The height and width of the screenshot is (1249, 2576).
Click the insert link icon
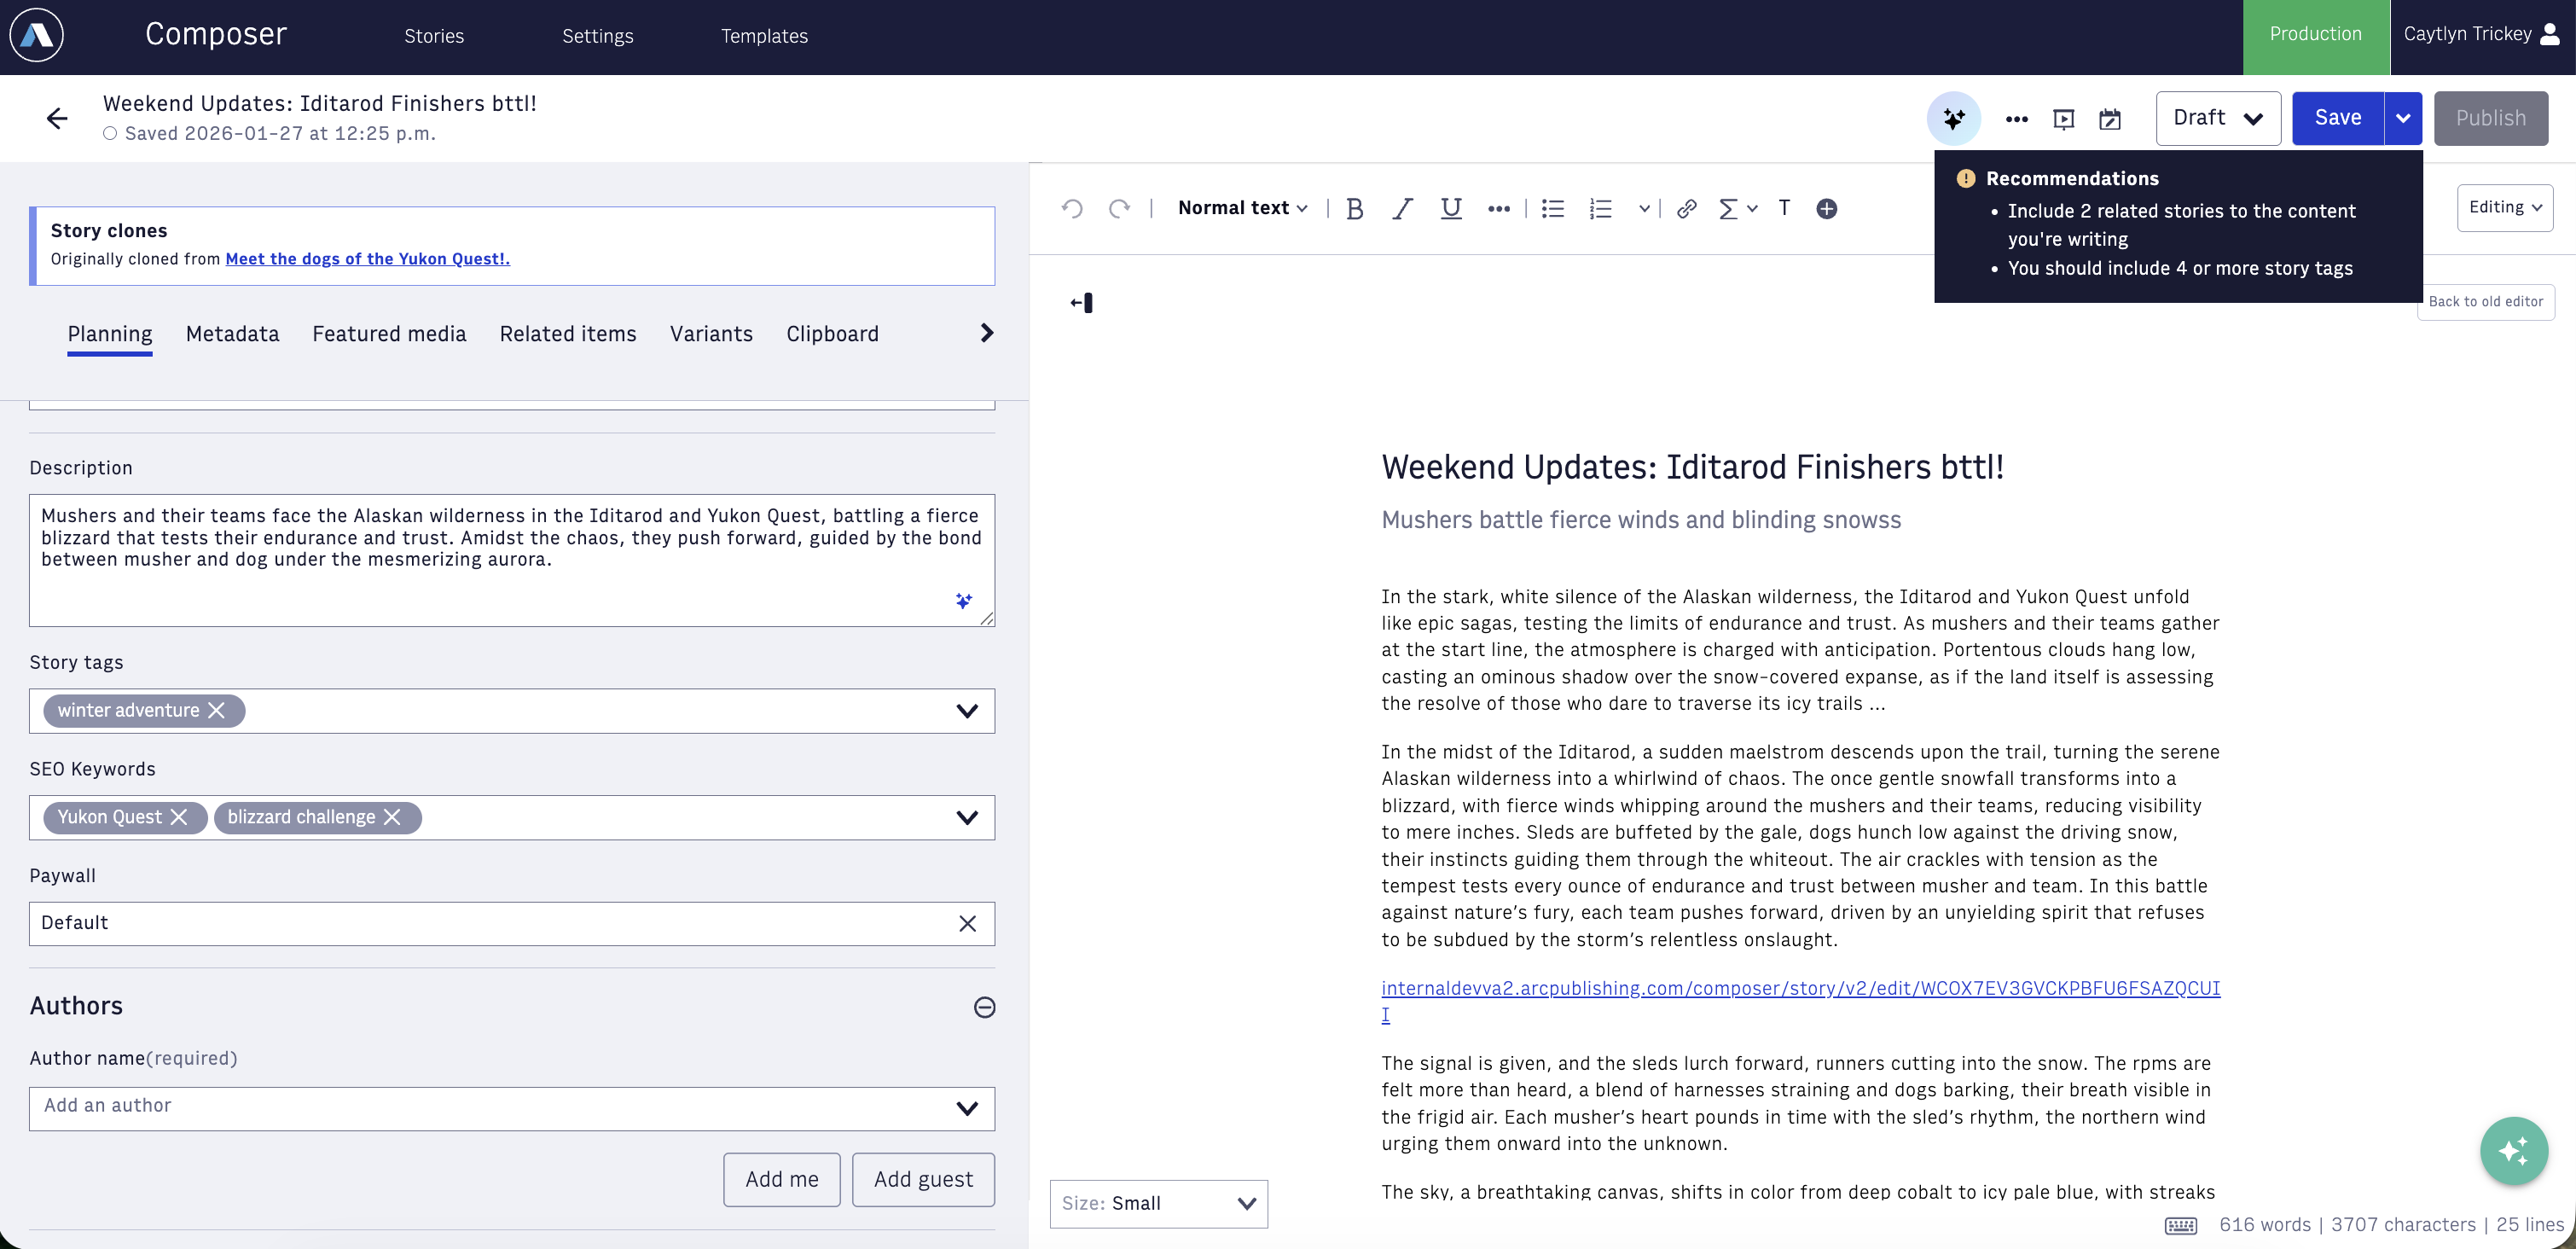click(1686, 208)
